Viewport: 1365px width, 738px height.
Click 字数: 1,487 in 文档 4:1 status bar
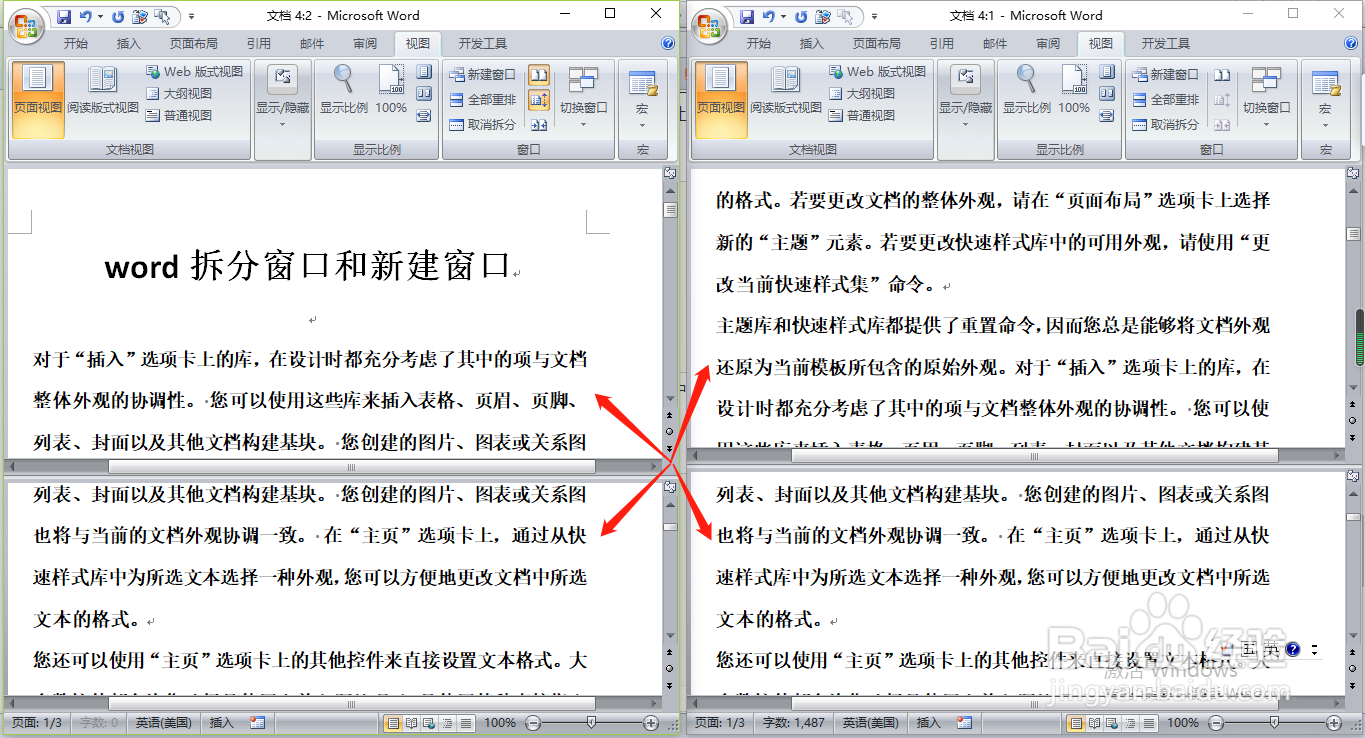coord(794,723)
